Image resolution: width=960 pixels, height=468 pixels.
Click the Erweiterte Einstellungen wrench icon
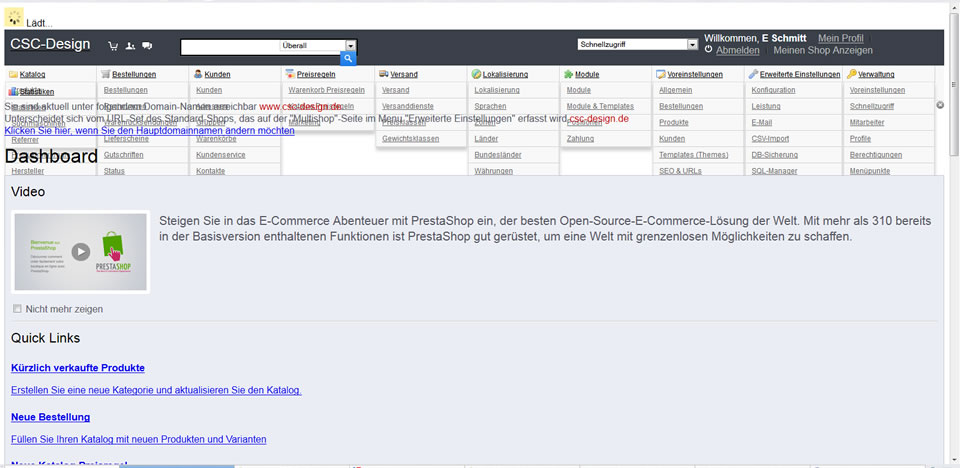click(753, 74)
